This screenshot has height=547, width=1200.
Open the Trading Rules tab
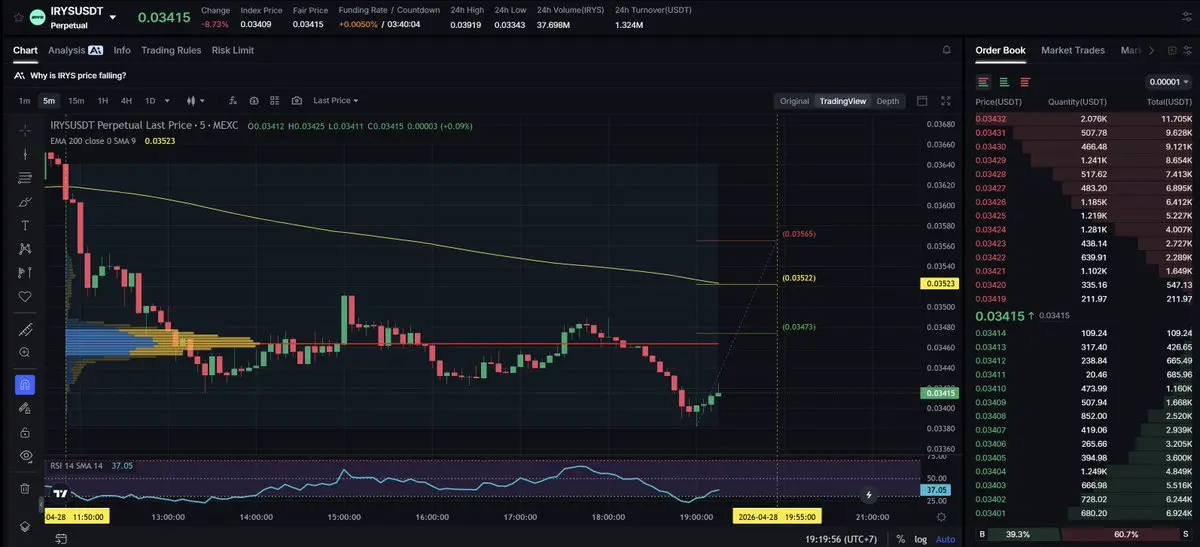[x=171, y=50]
